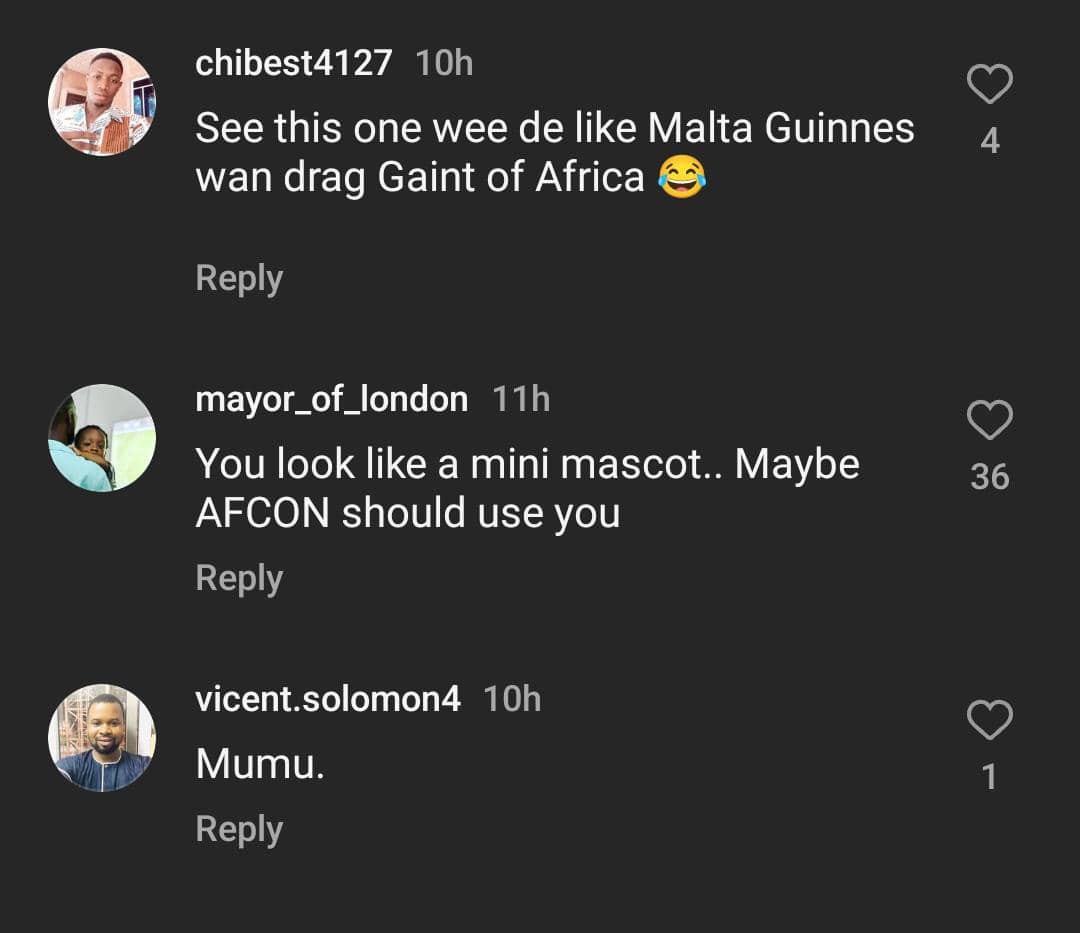Image resolution: width=1080 pixels, height=933 pixels.
Task: Open the 1 like count on Mumu comment
Action: tap(990, 777)
